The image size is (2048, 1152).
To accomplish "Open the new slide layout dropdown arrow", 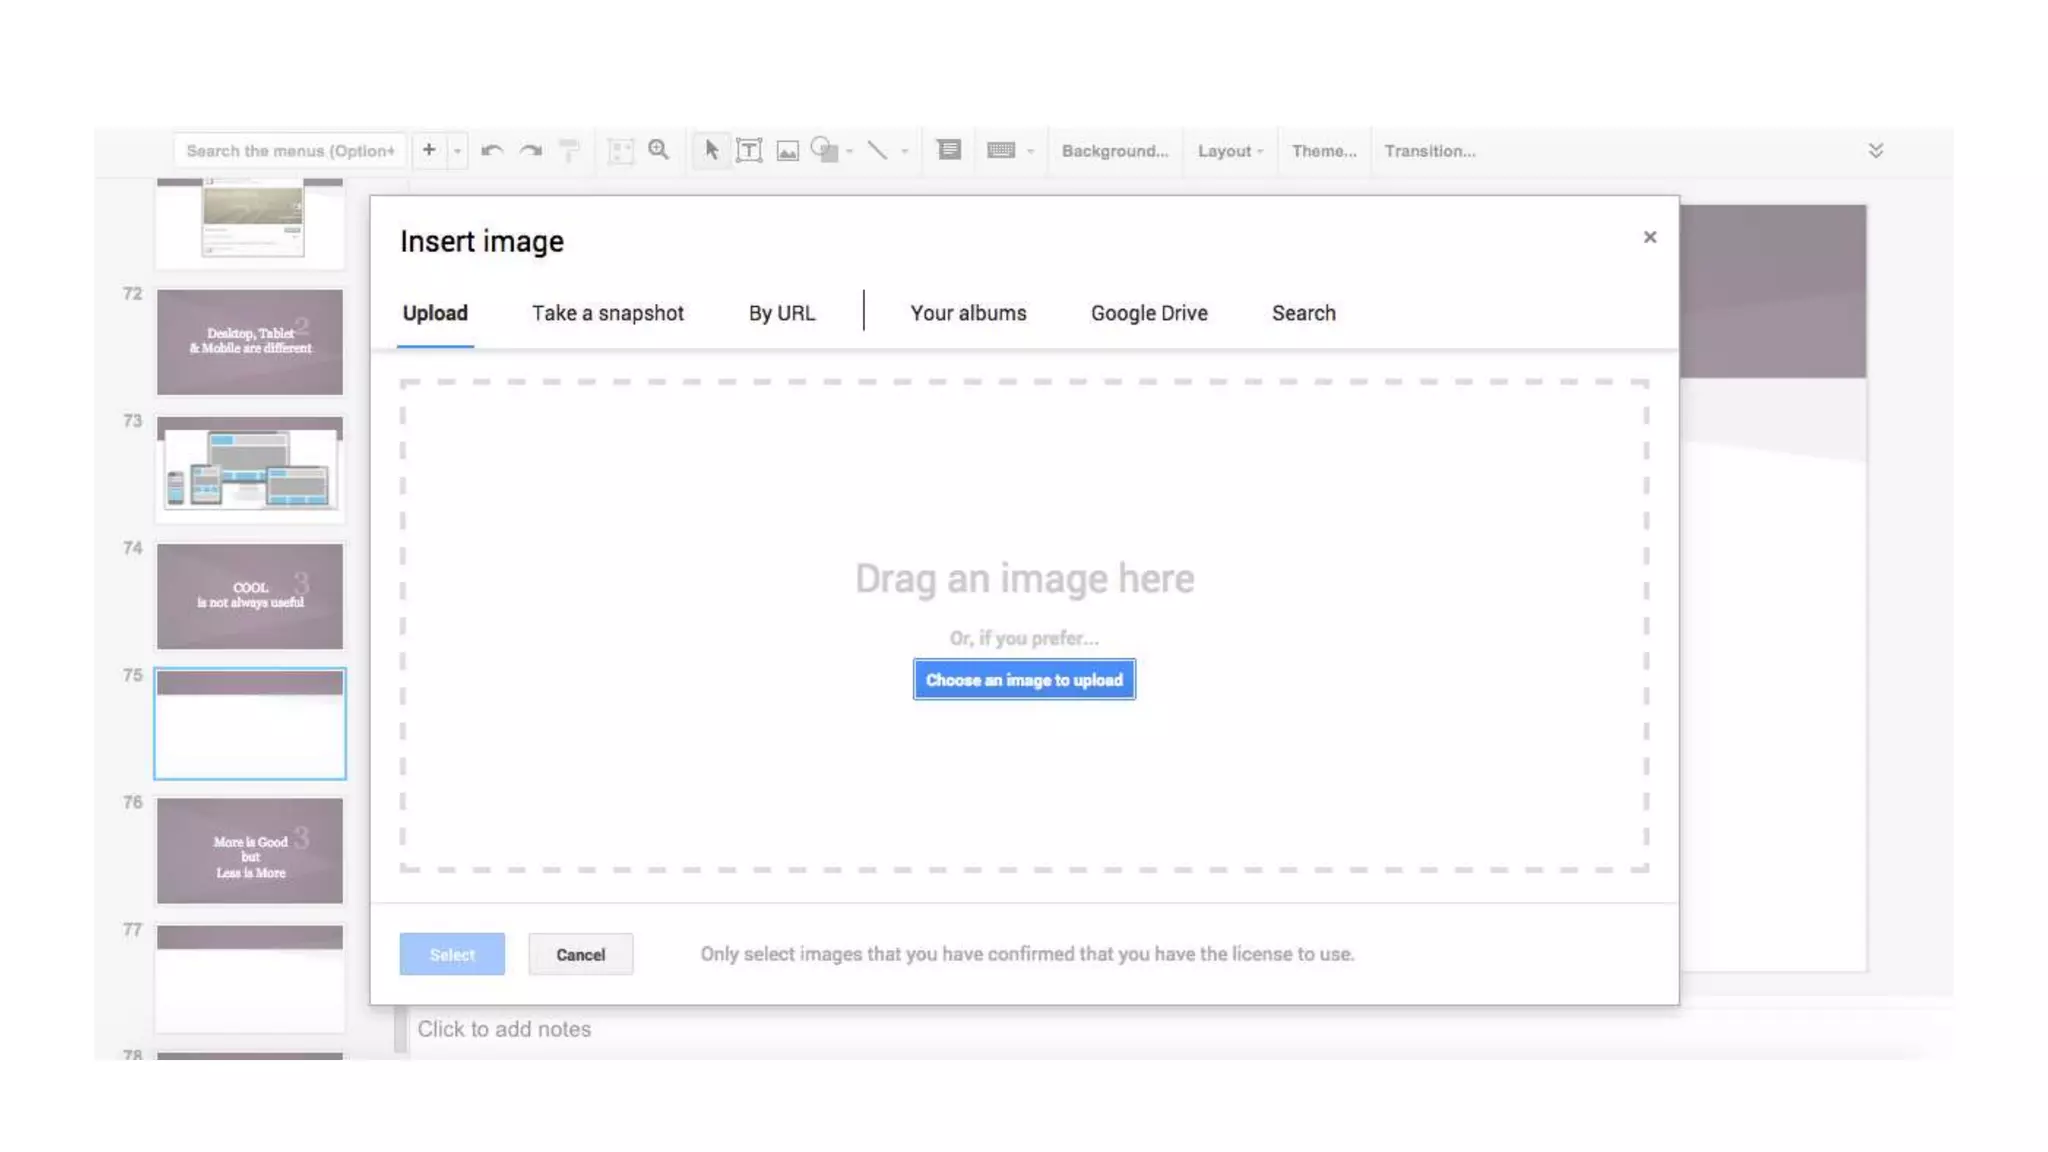I will point(457,151).
